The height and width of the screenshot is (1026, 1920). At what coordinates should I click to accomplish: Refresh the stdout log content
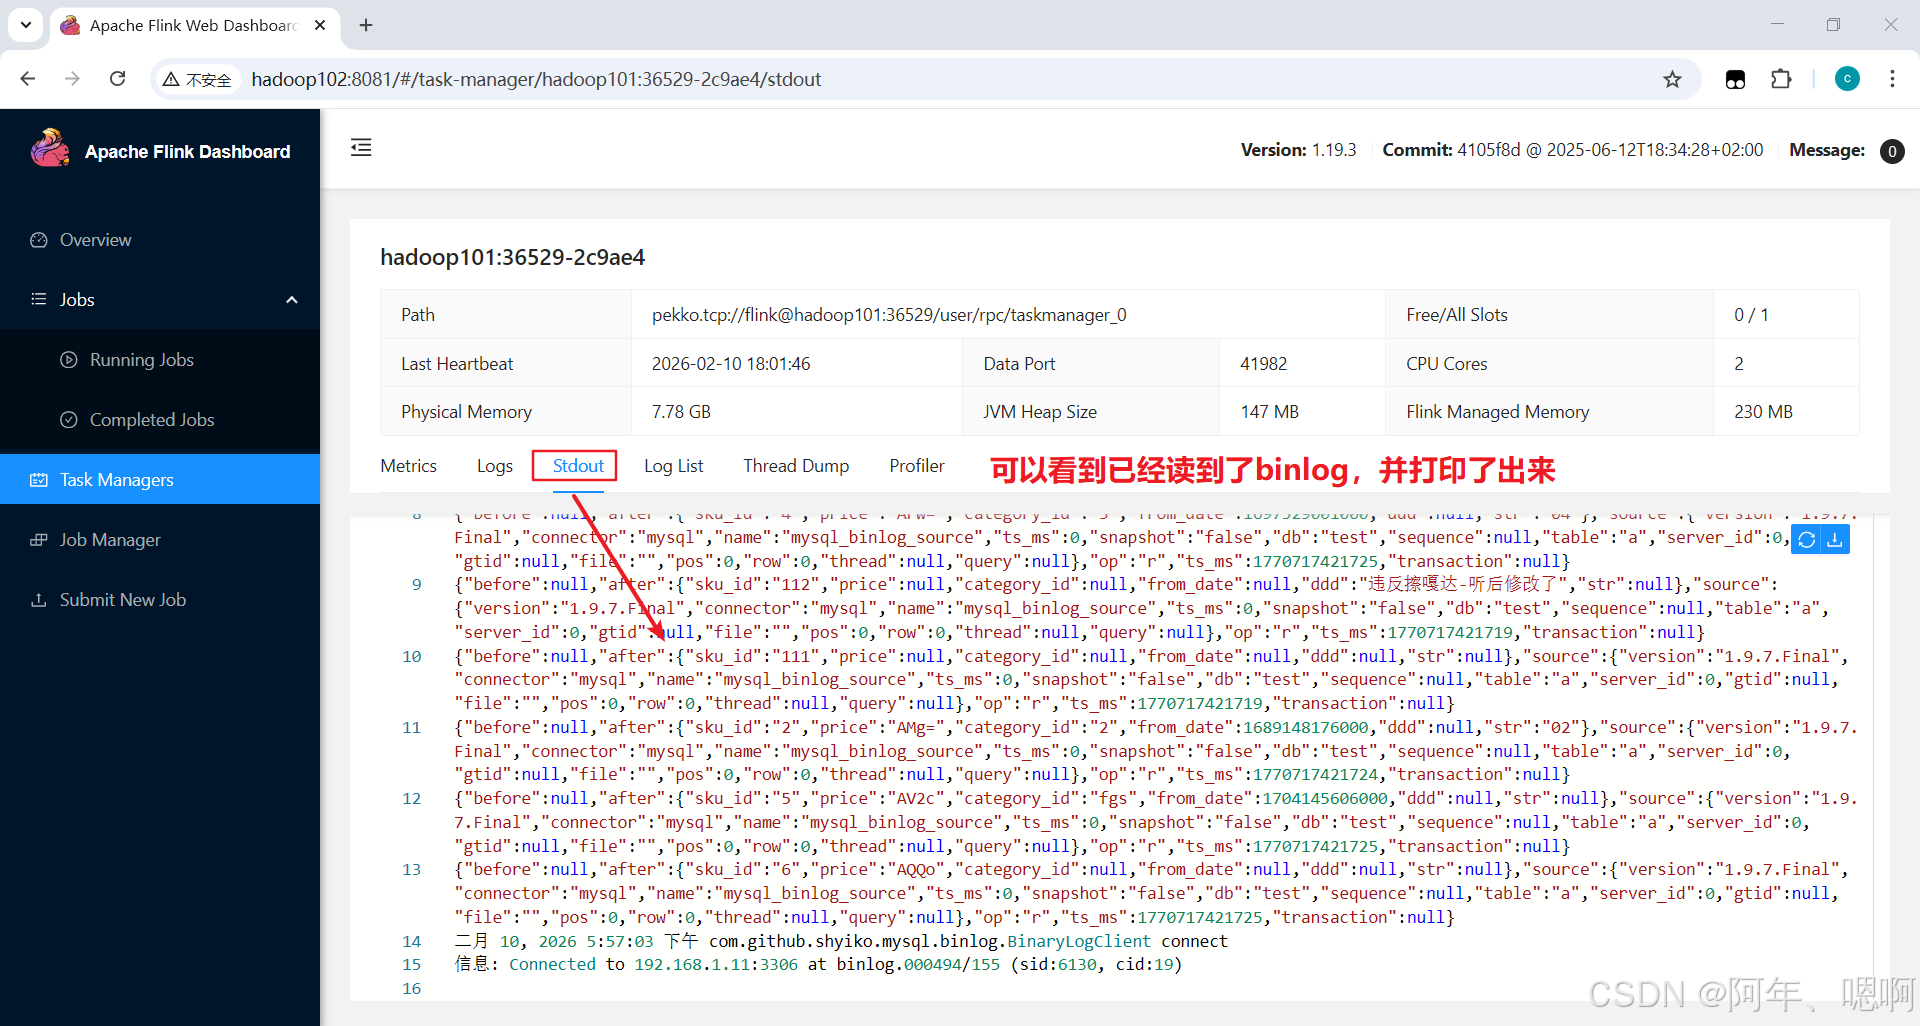tap(1806, 540)
